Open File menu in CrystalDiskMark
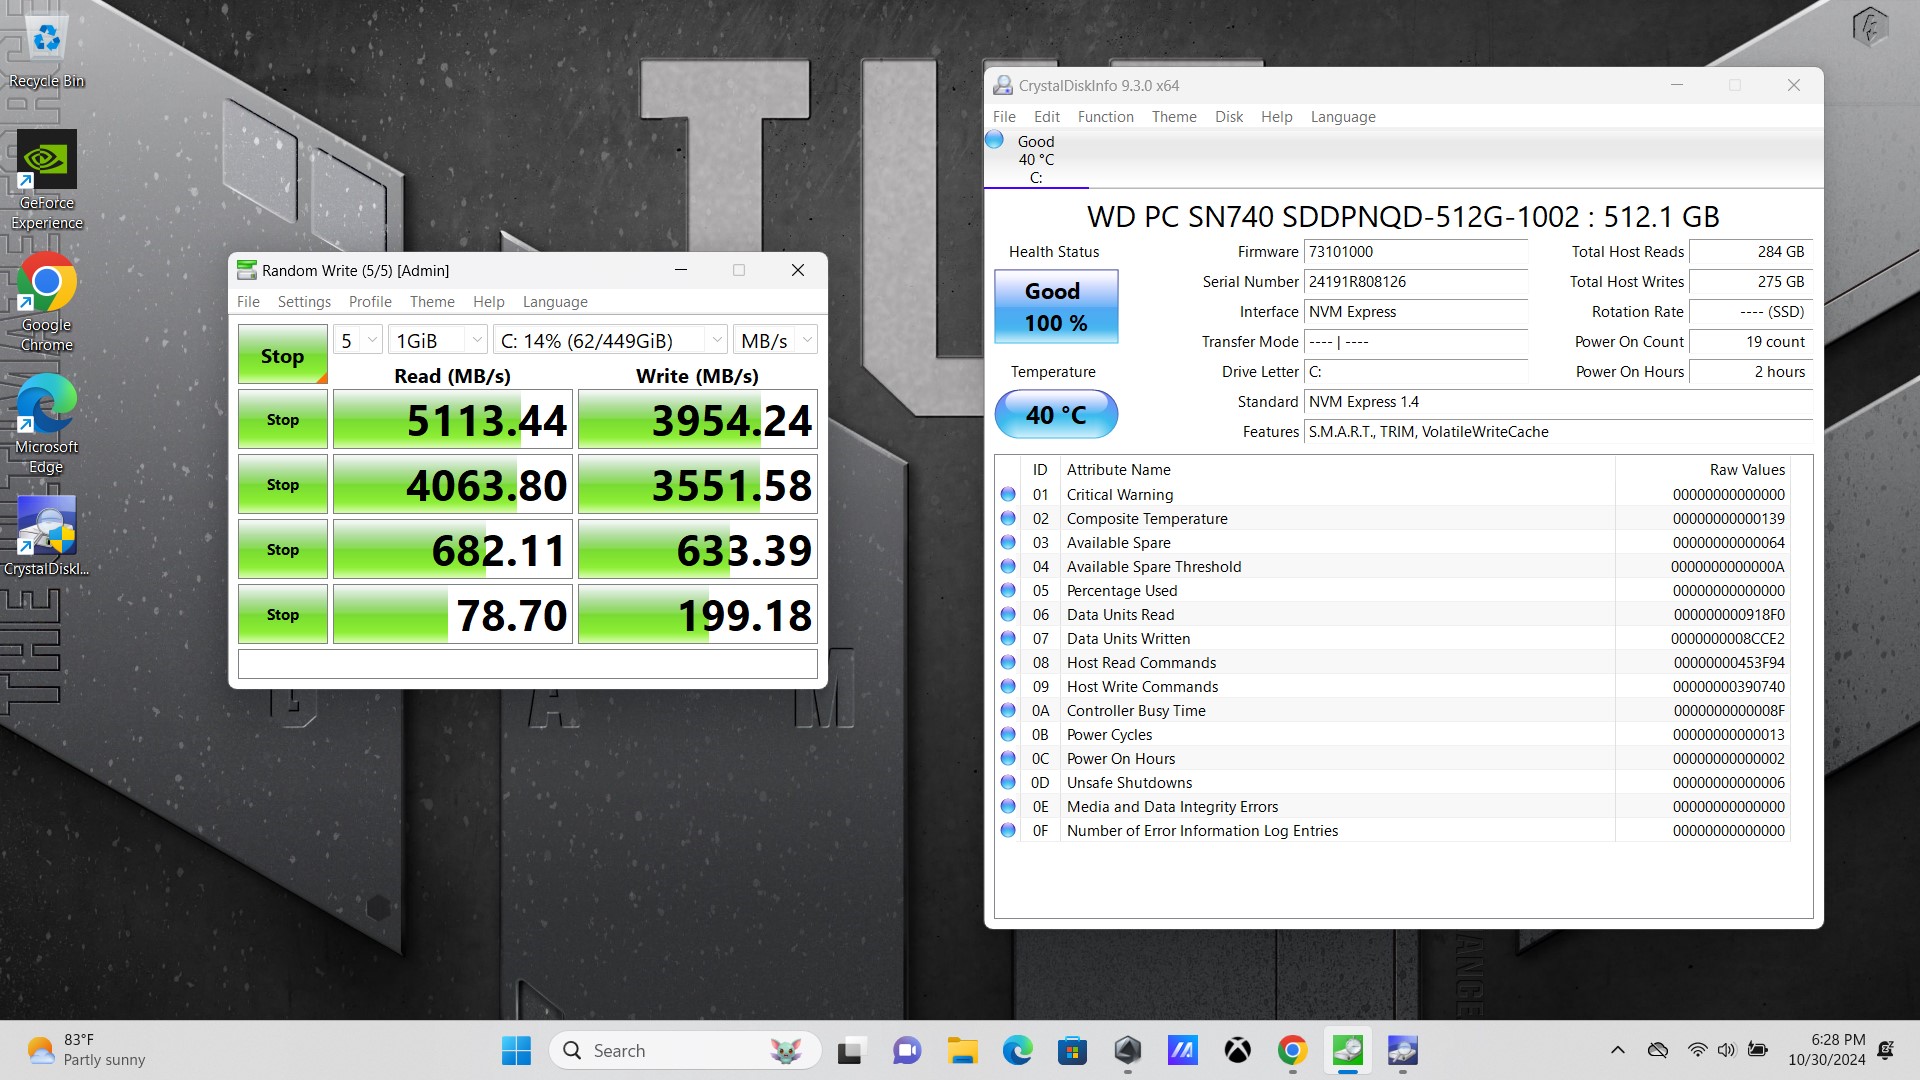 click(248, 302)
